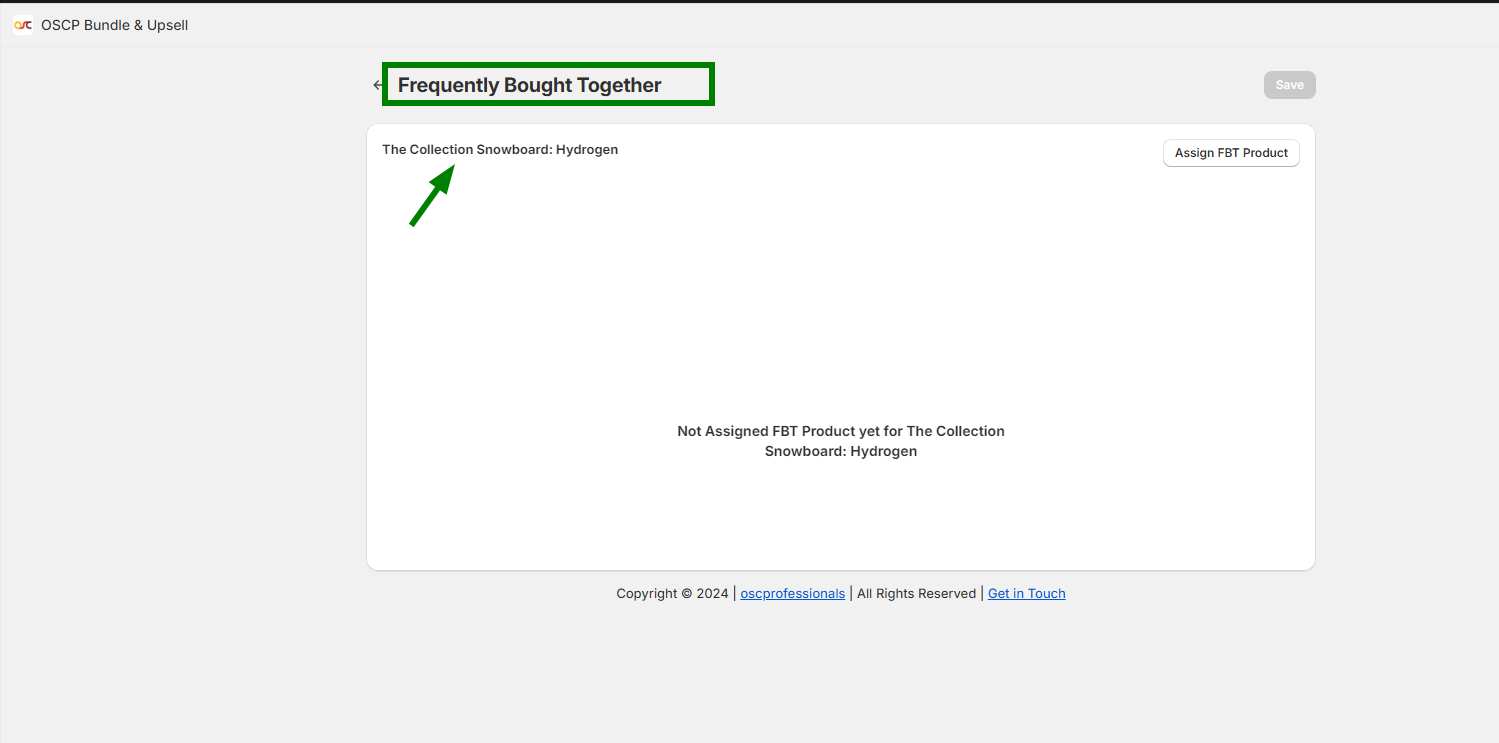Viewport: 1499px width, 743px height.
Task: Click the 2024 year in the footer
Action: [x=712, y=593]
